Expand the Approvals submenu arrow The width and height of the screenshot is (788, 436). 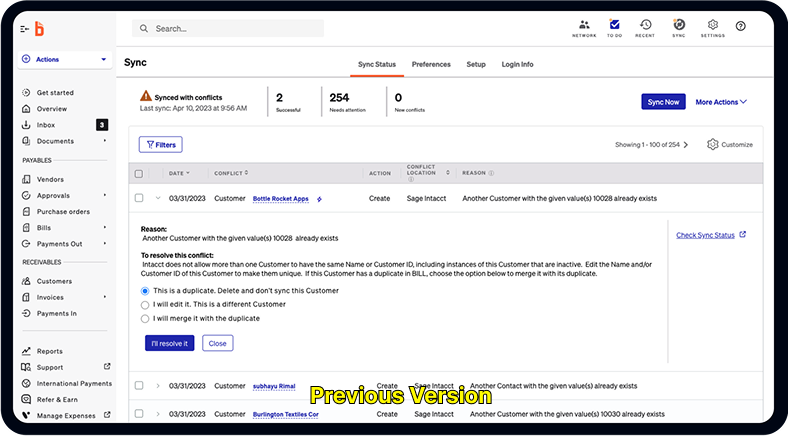(x=105, y=195)
